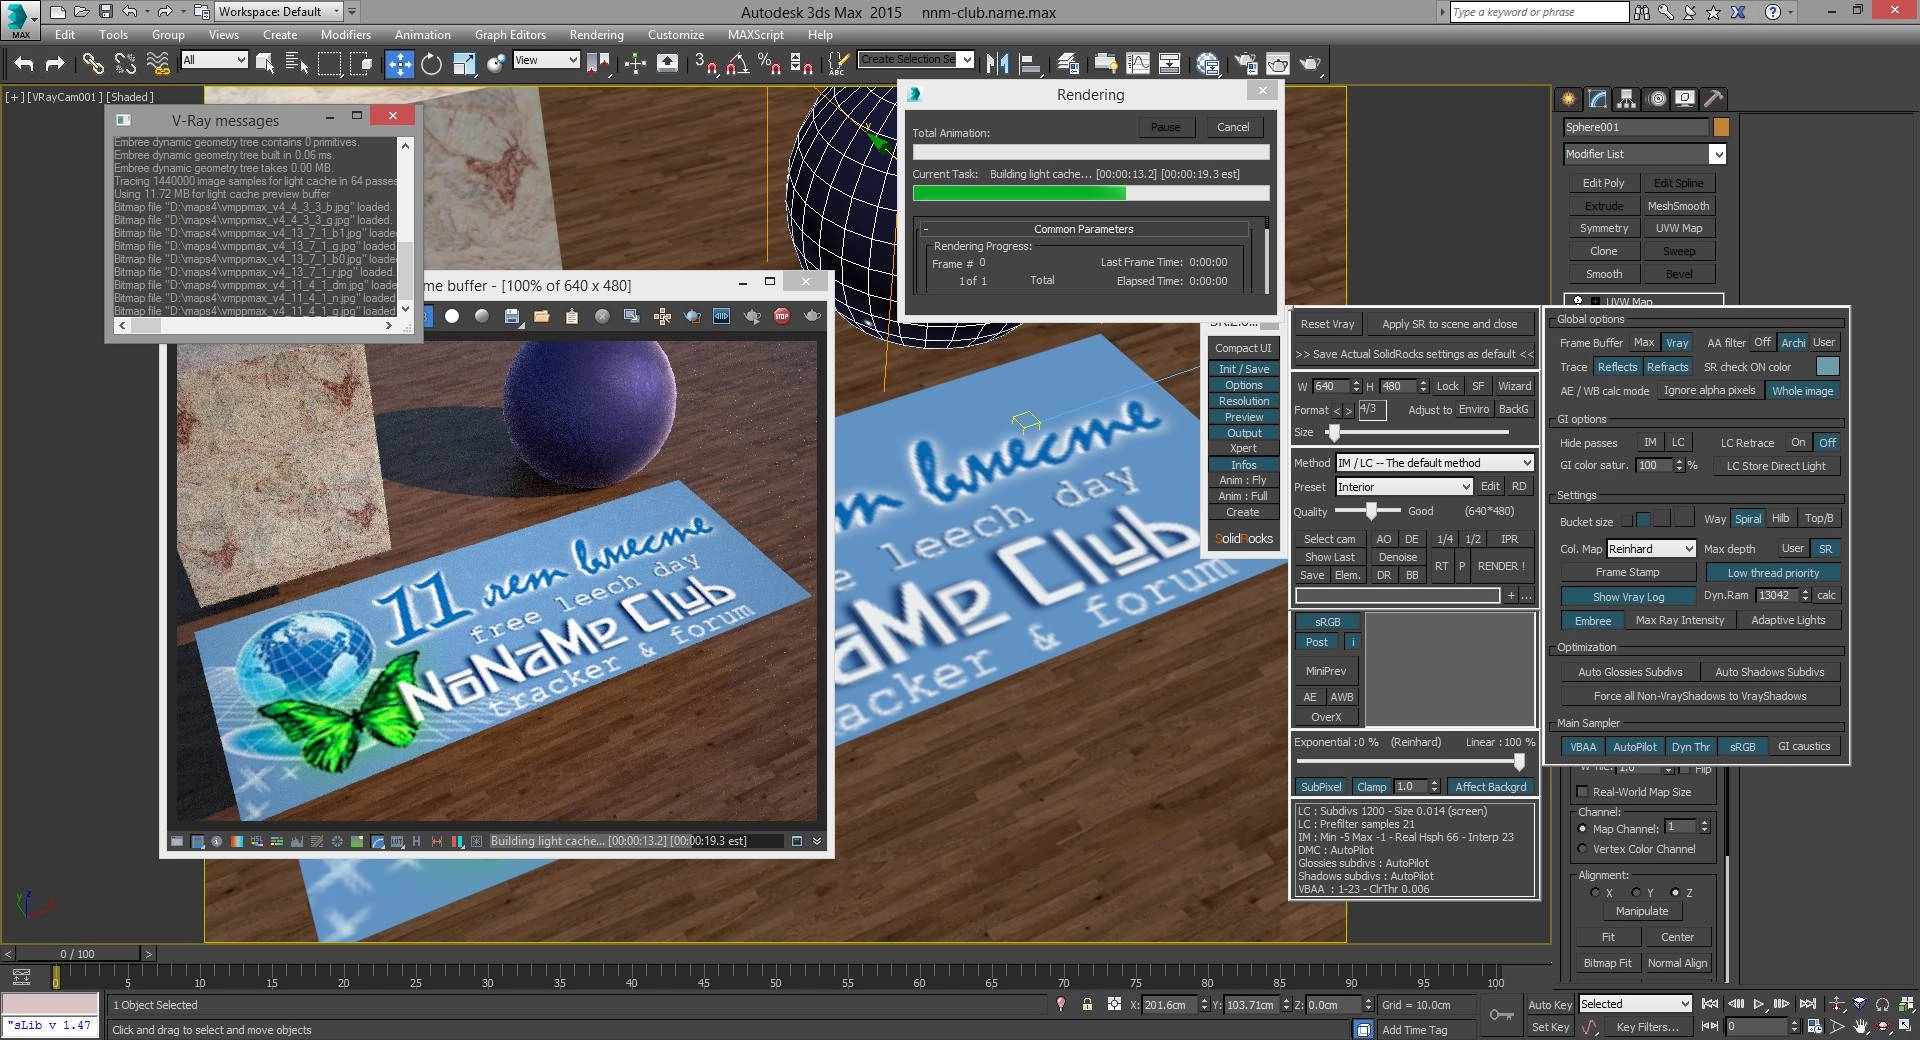Open the Interior preset dropdown
Screen dimensions: 1920x1040
1404,487
